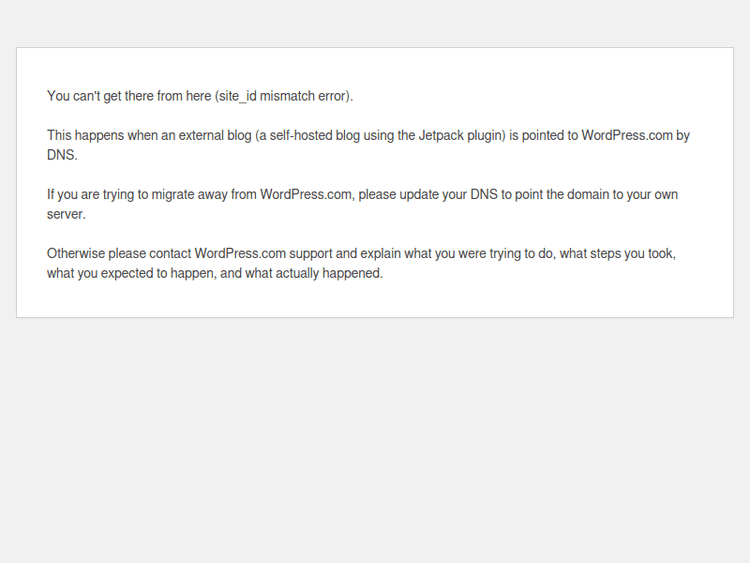Click the words "Otherwise please contact"
750x563 pixels.
click(x=119, y=253)
